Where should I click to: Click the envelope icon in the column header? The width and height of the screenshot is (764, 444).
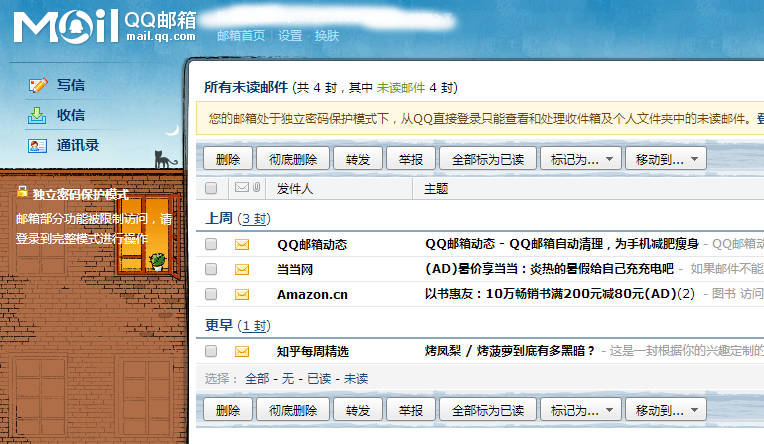(242, 188)
